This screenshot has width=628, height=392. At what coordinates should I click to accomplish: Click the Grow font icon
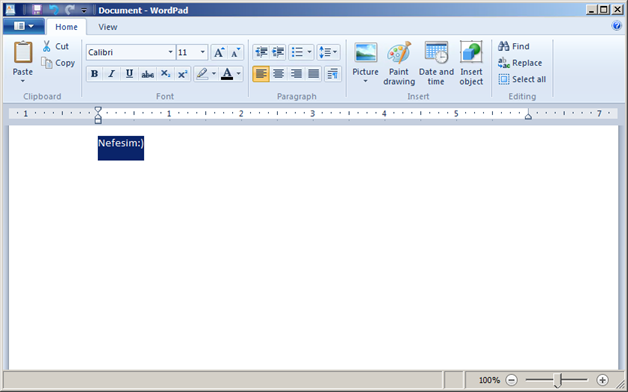point(219,52)
